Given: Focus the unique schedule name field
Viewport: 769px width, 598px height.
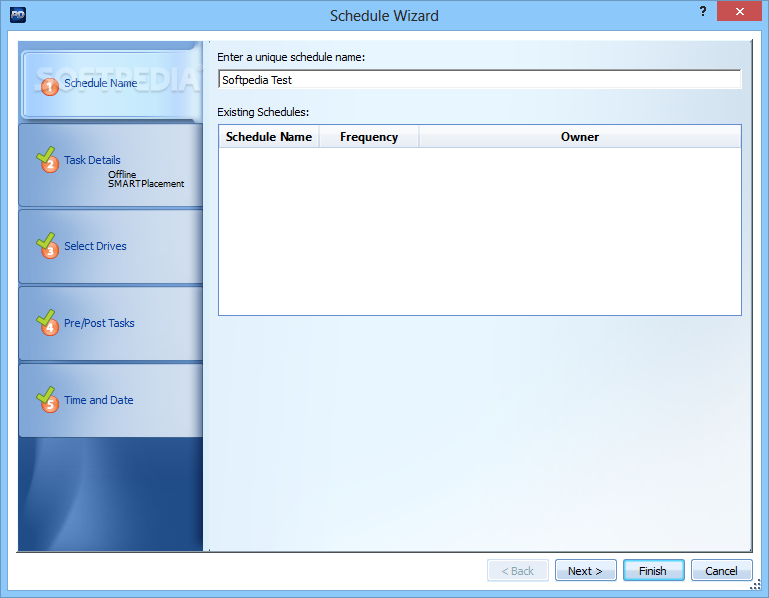Looking at the screenshot, I should click(480, 79).
